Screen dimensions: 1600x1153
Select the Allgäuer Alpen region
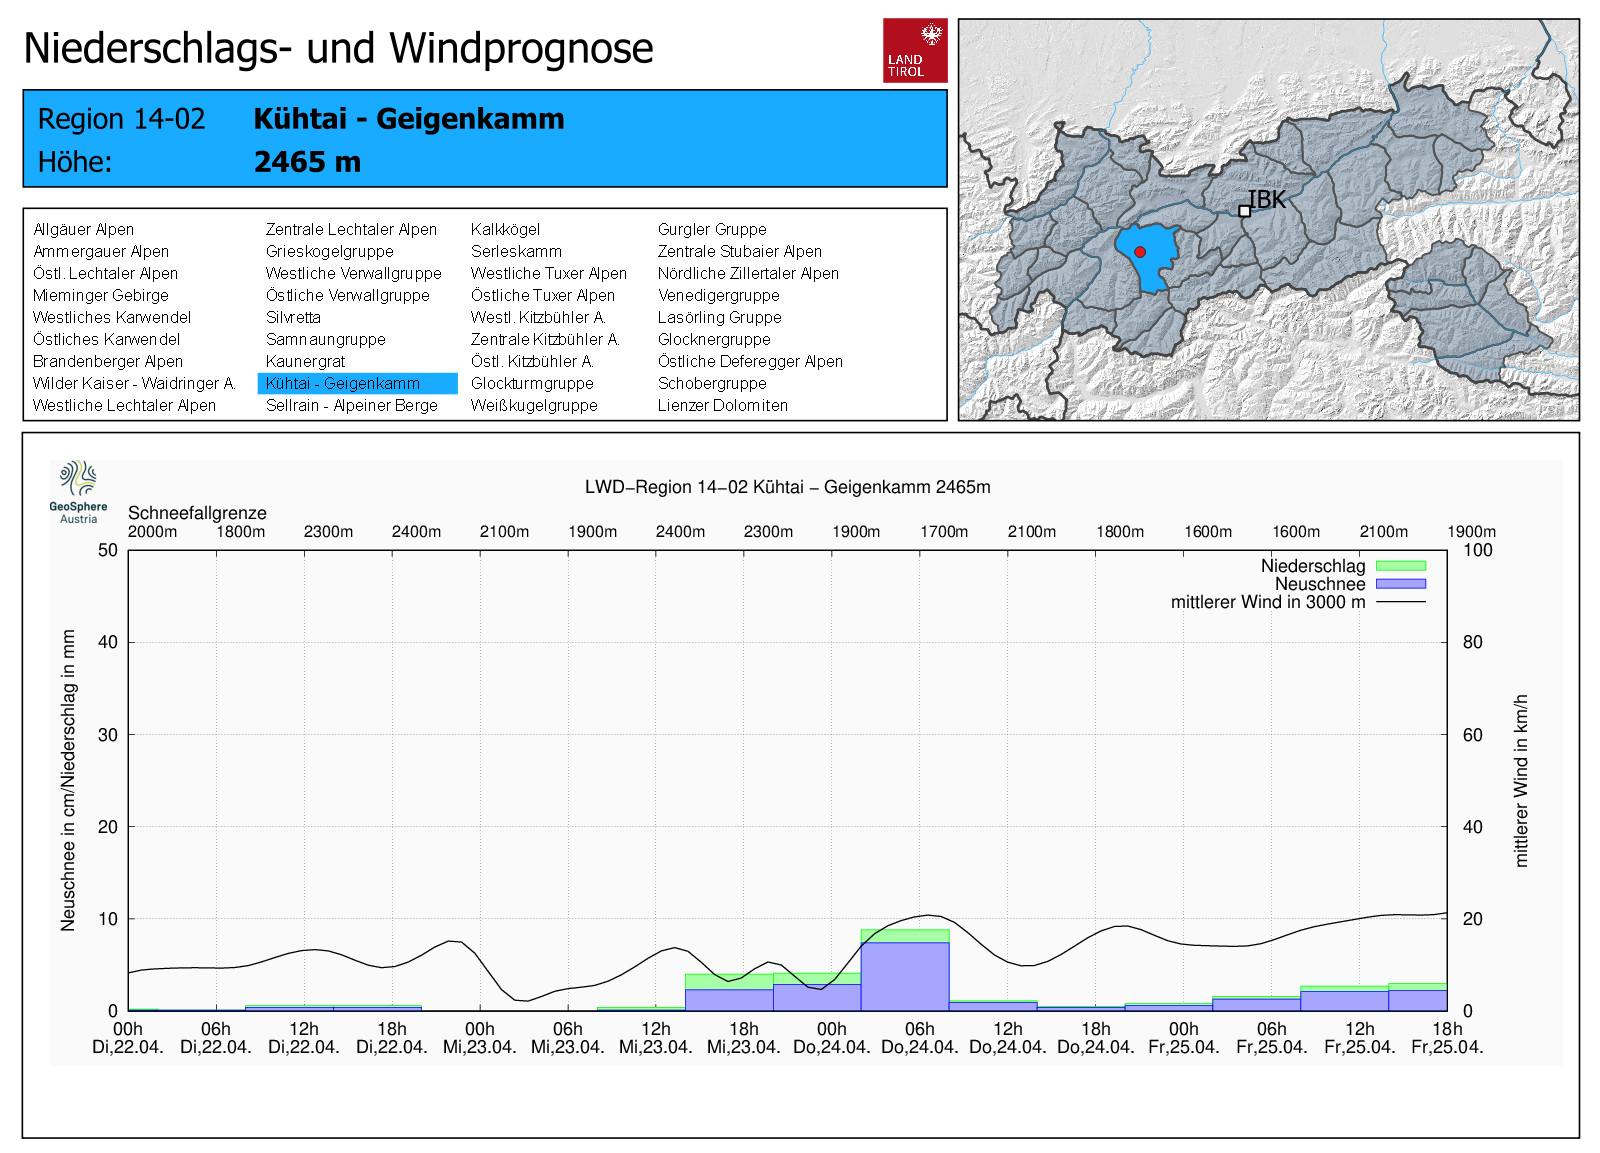point(83,230)
